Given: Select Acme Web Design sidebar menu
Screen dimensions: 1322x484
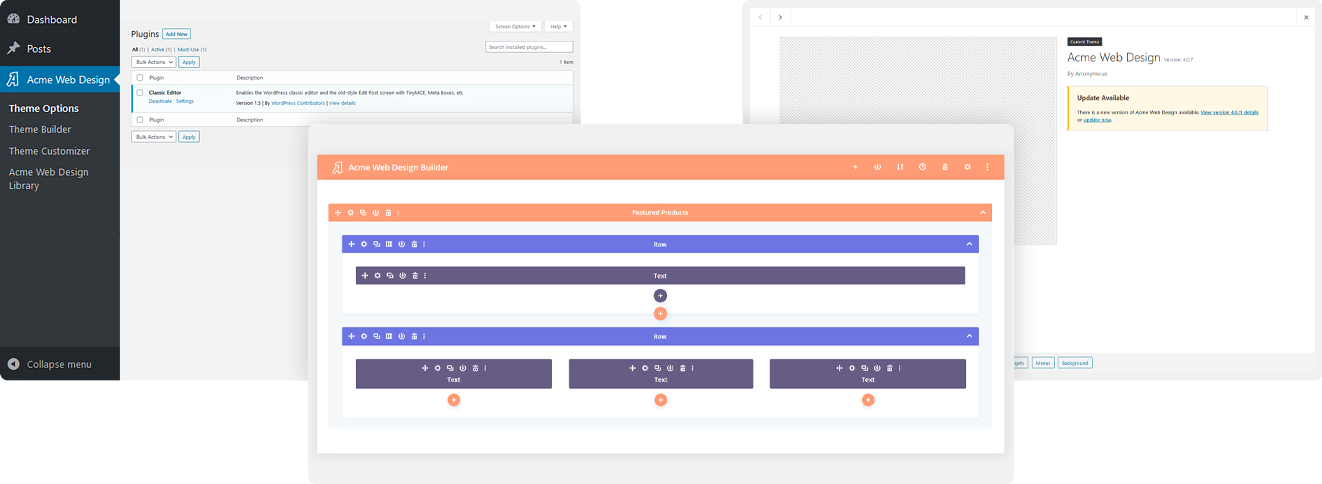Looking at the screenshot, I should click(60, 80).
